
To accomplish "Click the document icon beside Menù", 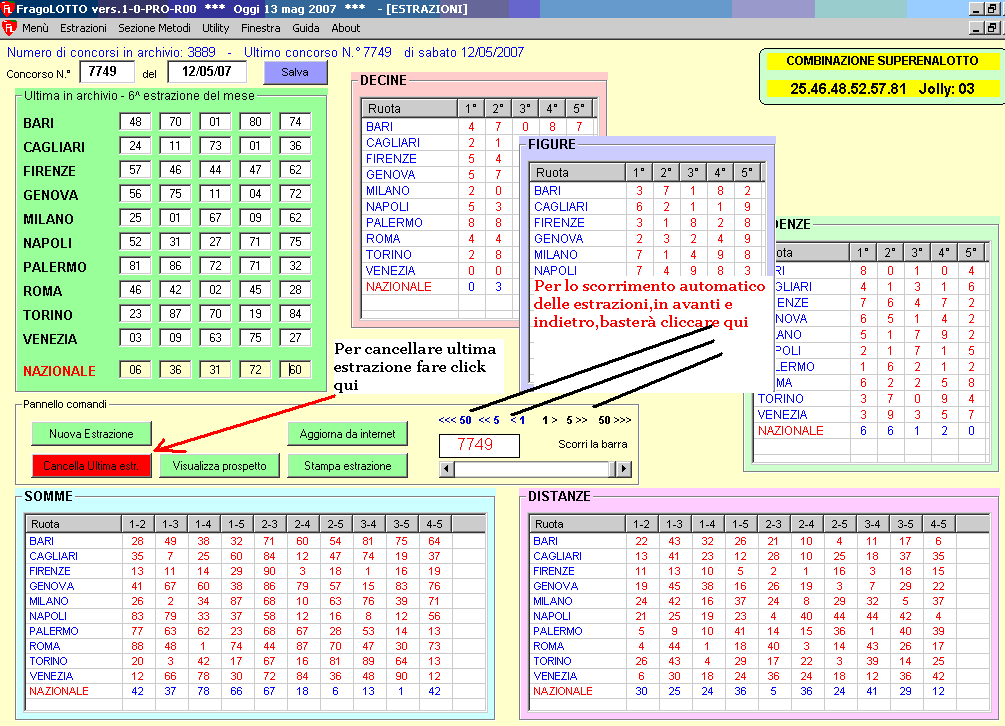I will pyautogui.click(x=9, y=28).
